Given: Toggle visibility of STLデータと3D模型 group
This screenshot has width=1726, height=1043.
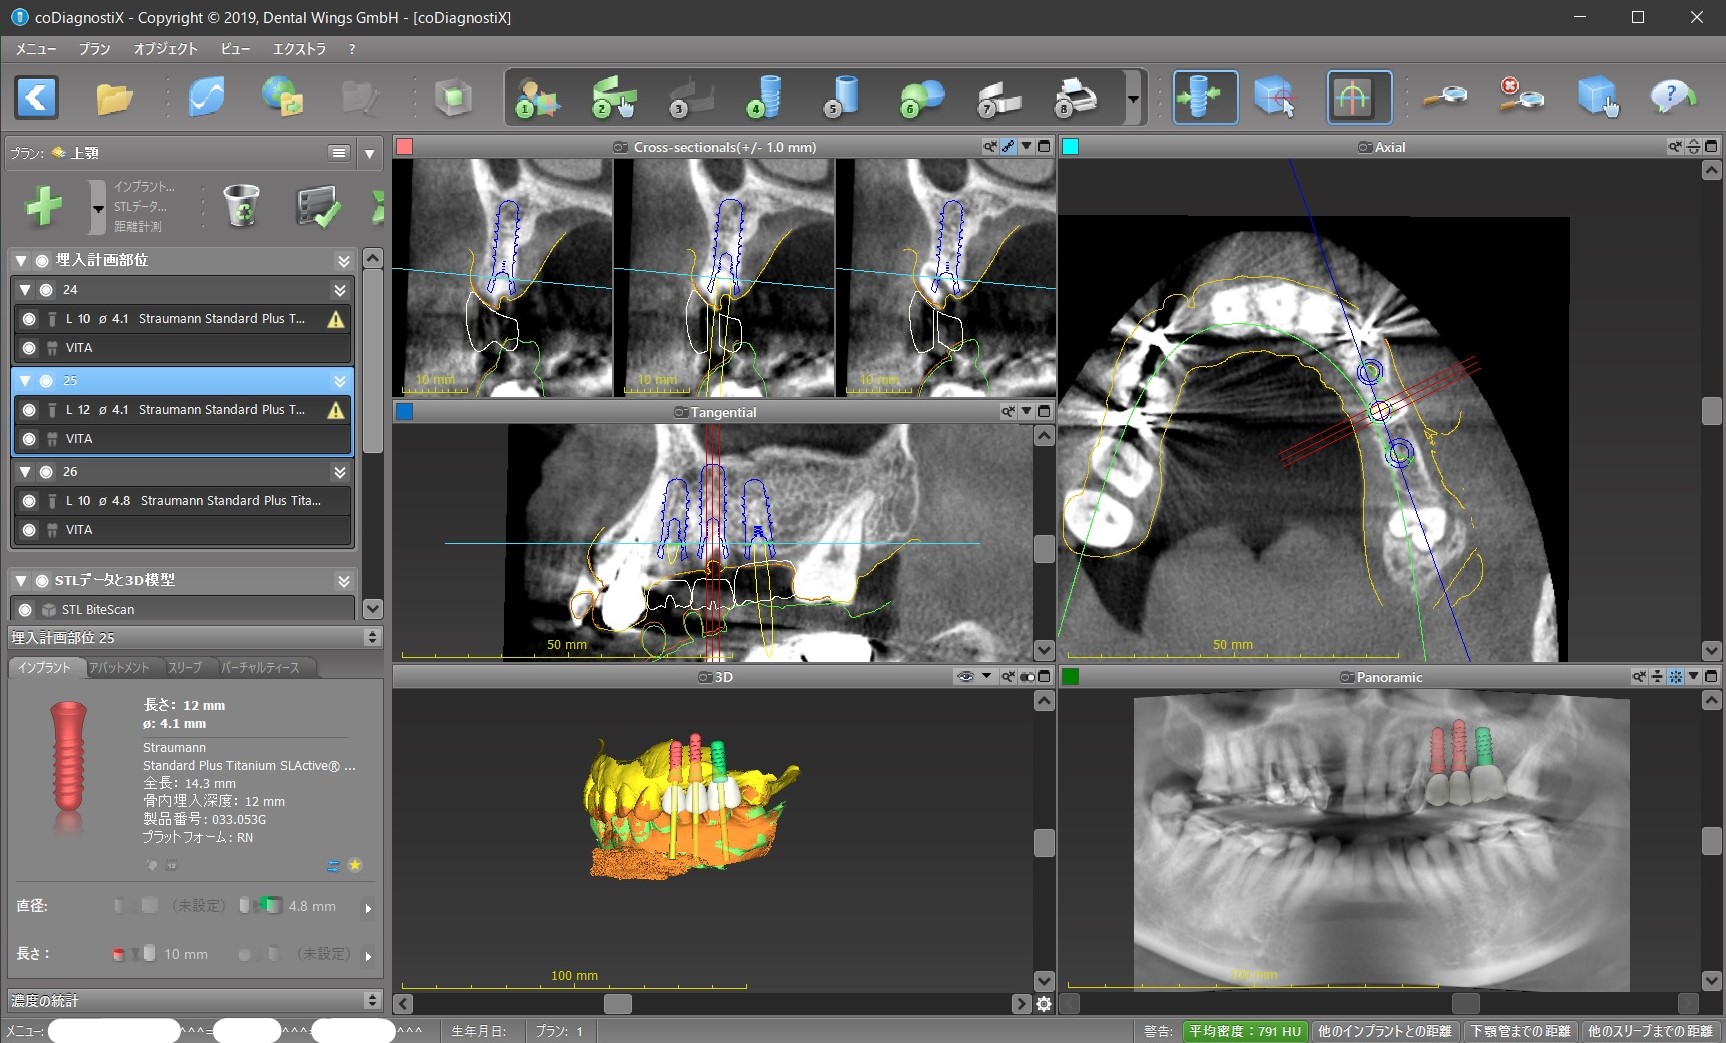Looking at the screenshot, I should point(42,580).
